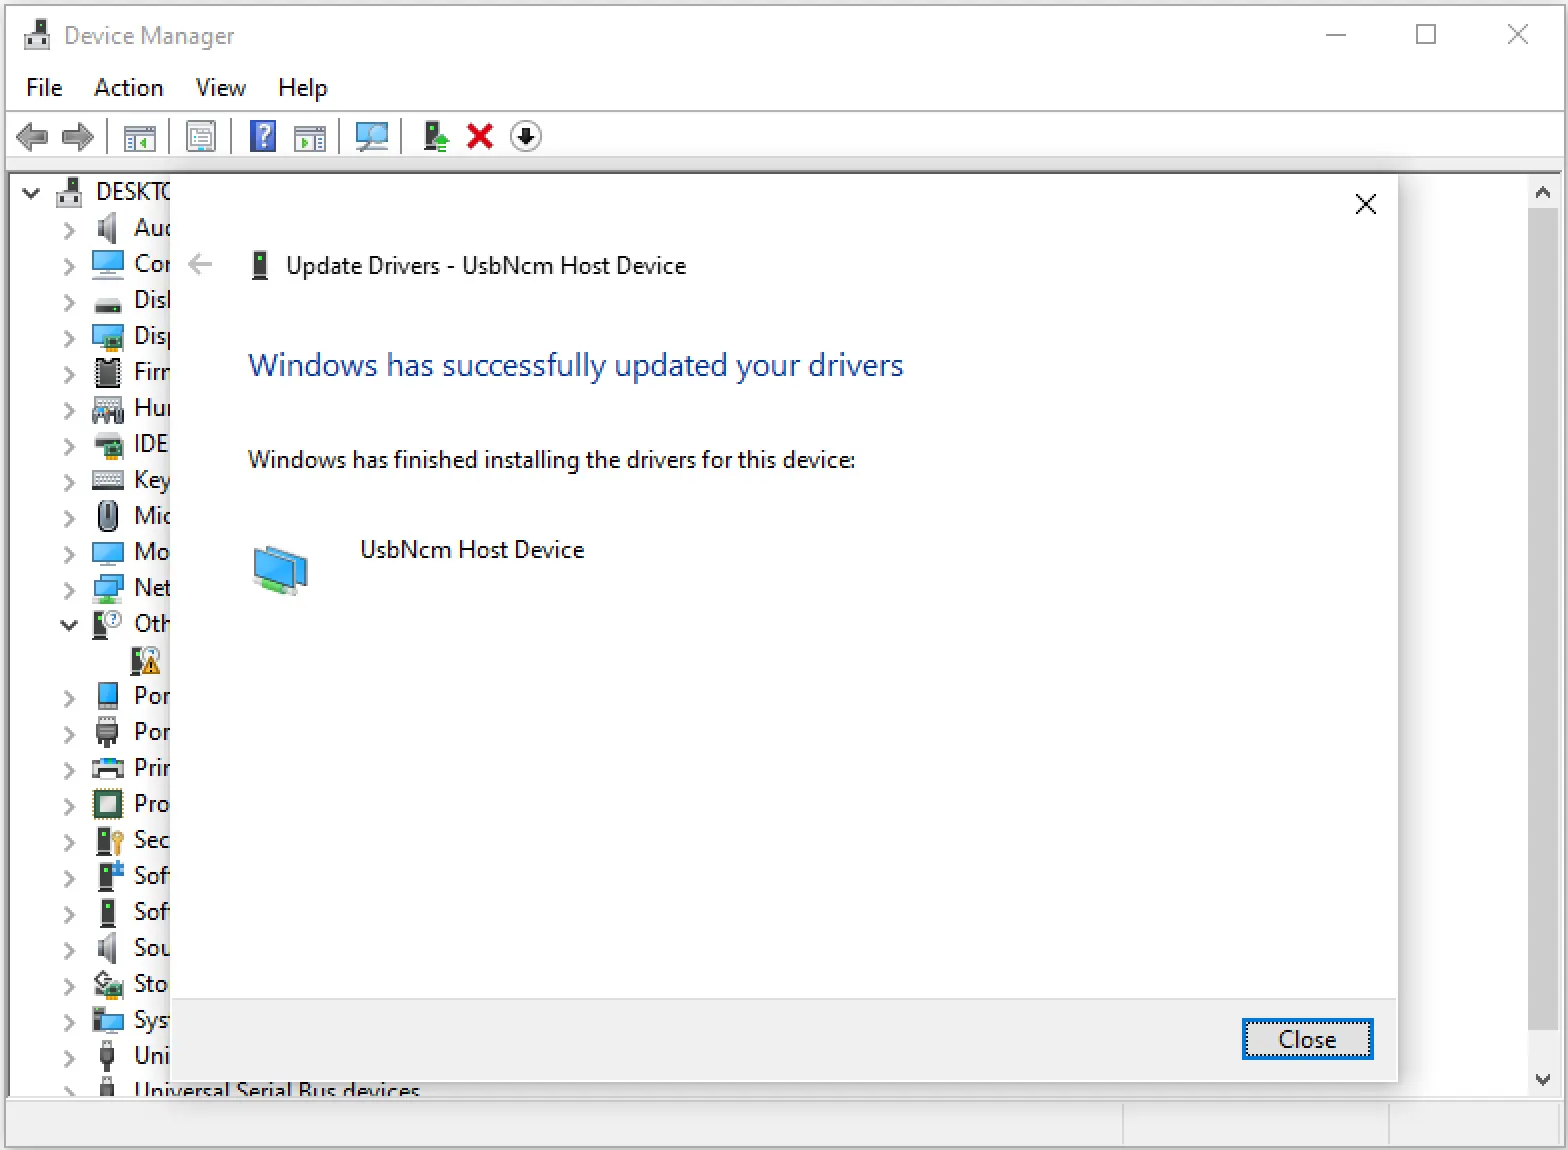
Task: Click the blue Help question mark icon
Action: click(x=263, y=136)
